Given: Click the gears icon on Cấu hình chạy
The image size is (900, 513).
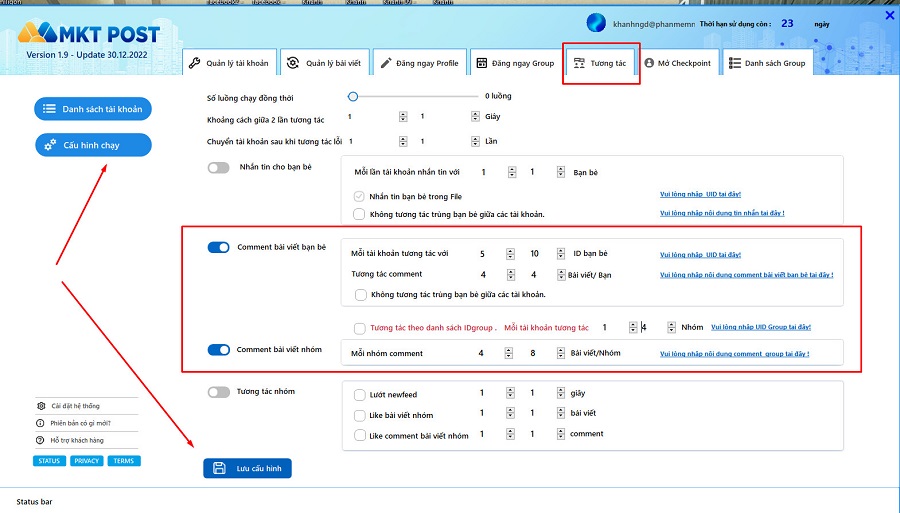Looking at the screenshot, I should [50, 145].
